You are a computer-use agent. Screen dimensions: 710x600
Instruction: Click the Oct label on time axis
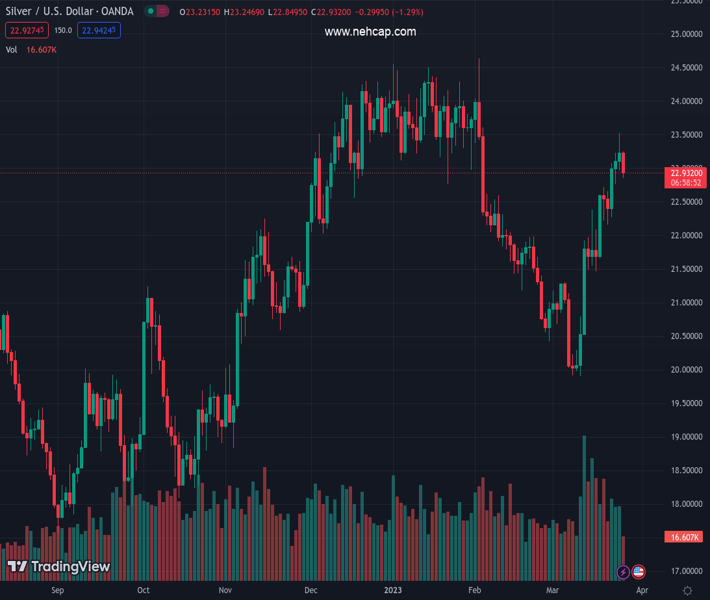click(x=143, y=590)
